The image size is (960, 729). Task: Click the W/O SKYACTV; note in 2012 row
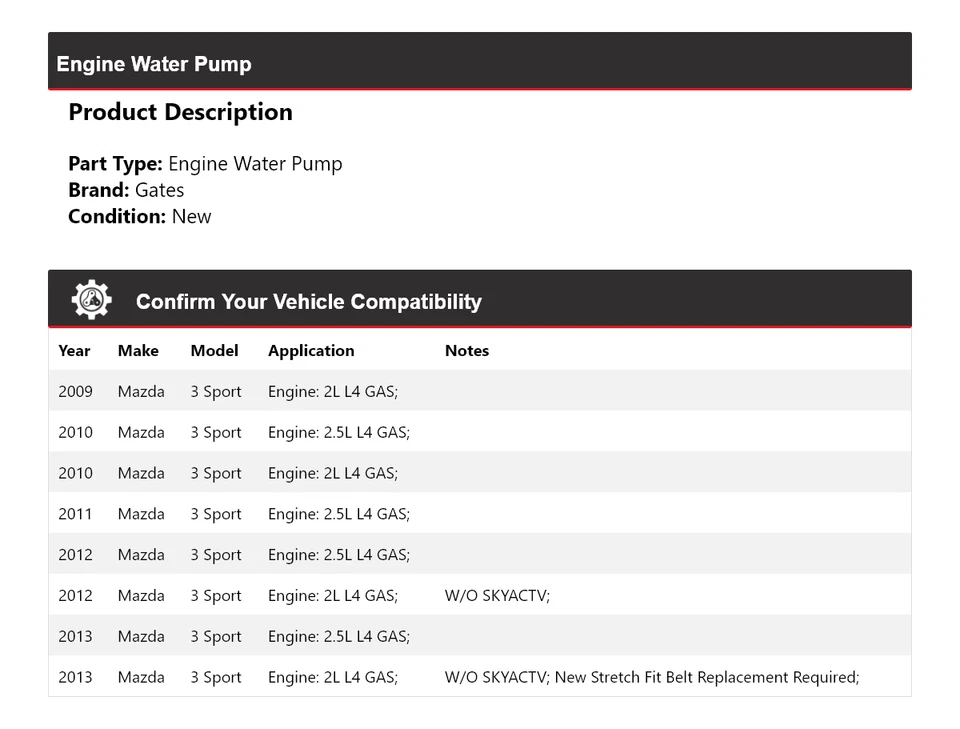tap(497, 596)
